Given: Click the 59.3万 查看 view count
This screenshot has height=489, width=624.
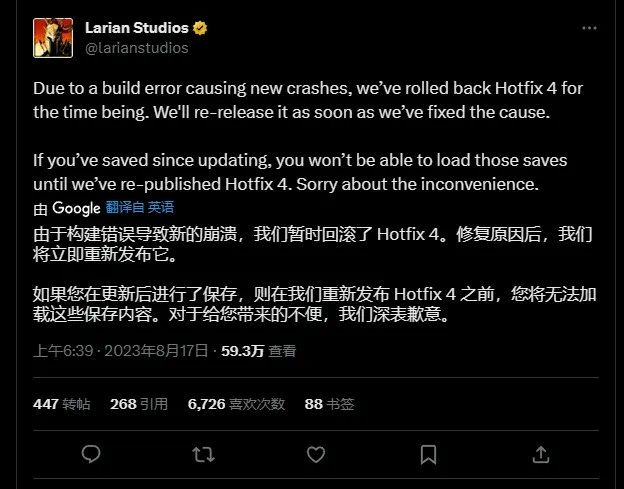Looking at the screenshot, I should [259, 351].
